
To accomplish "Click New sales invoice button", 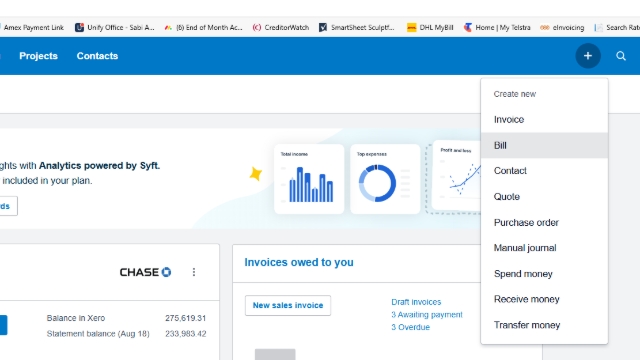I will pos(288,305).
